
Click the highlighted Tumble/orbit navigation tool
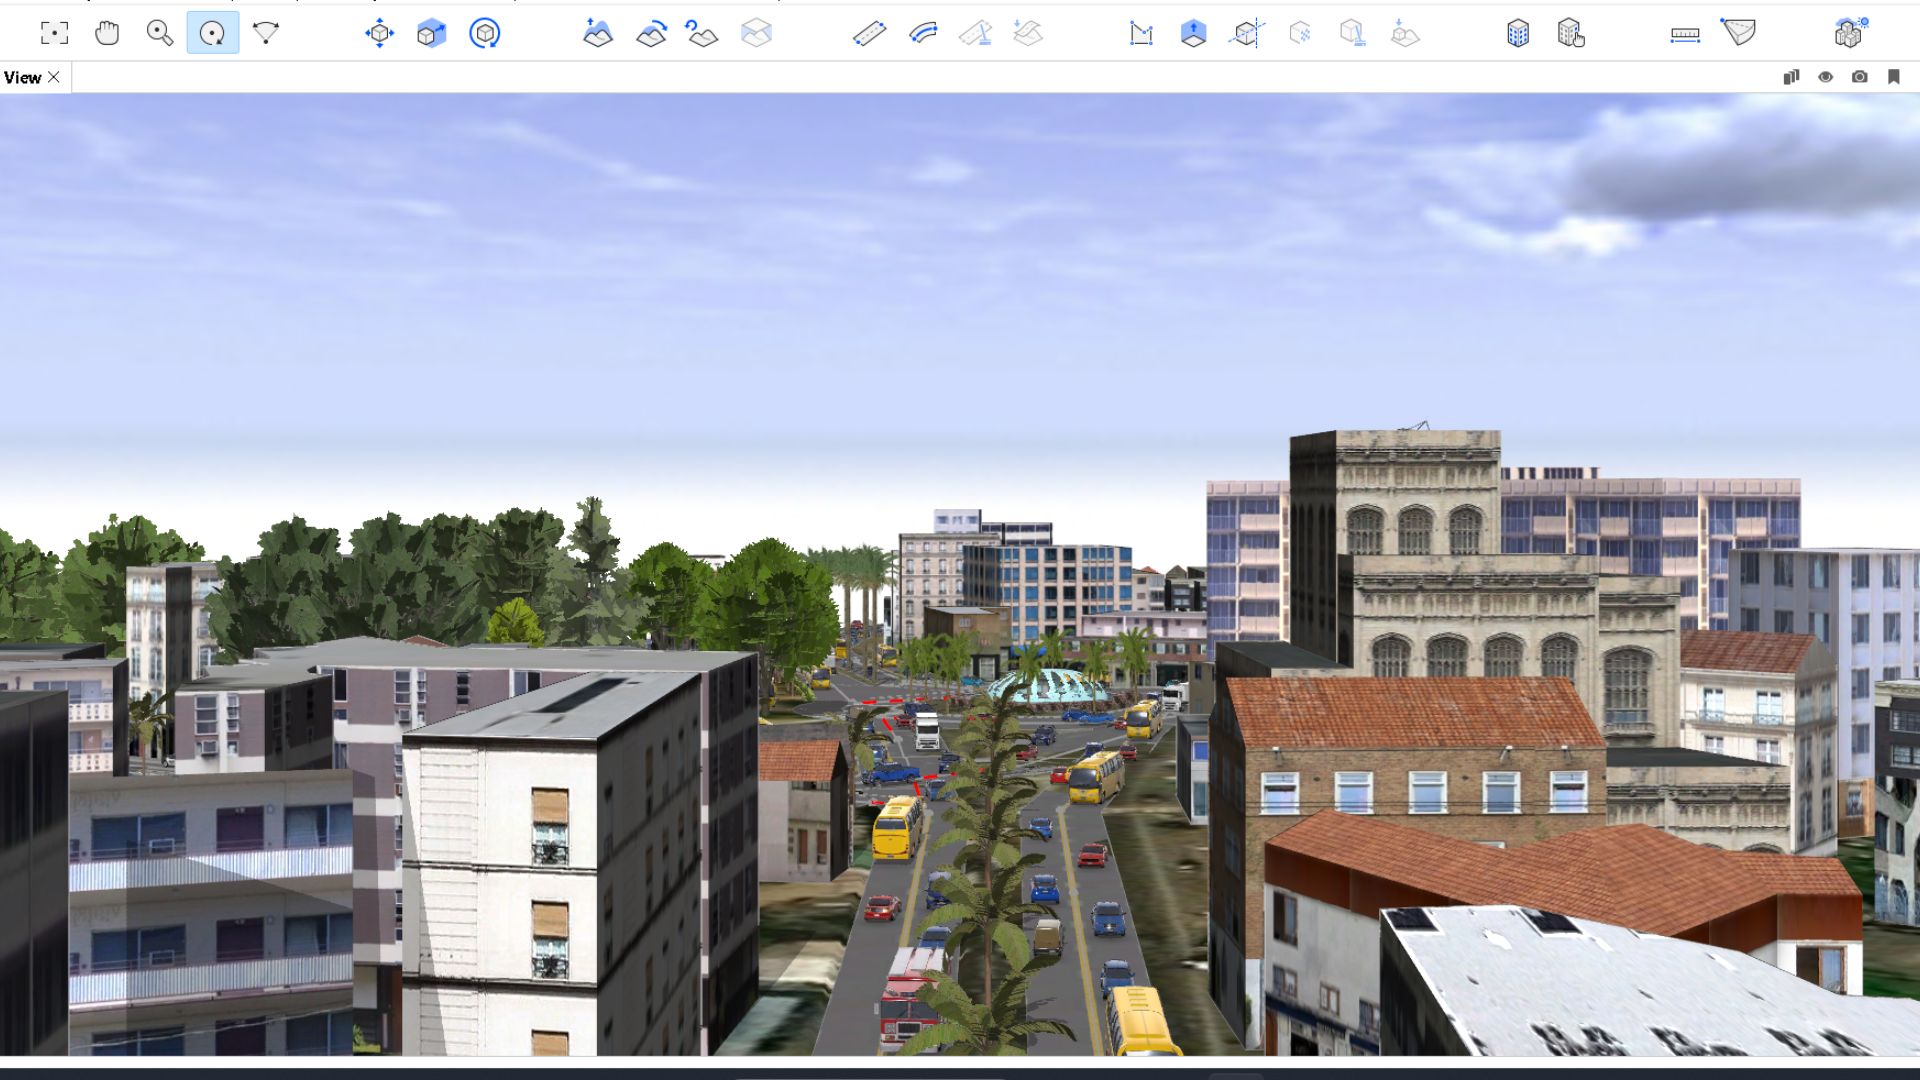pyautogui.click(x=212, y=33)
